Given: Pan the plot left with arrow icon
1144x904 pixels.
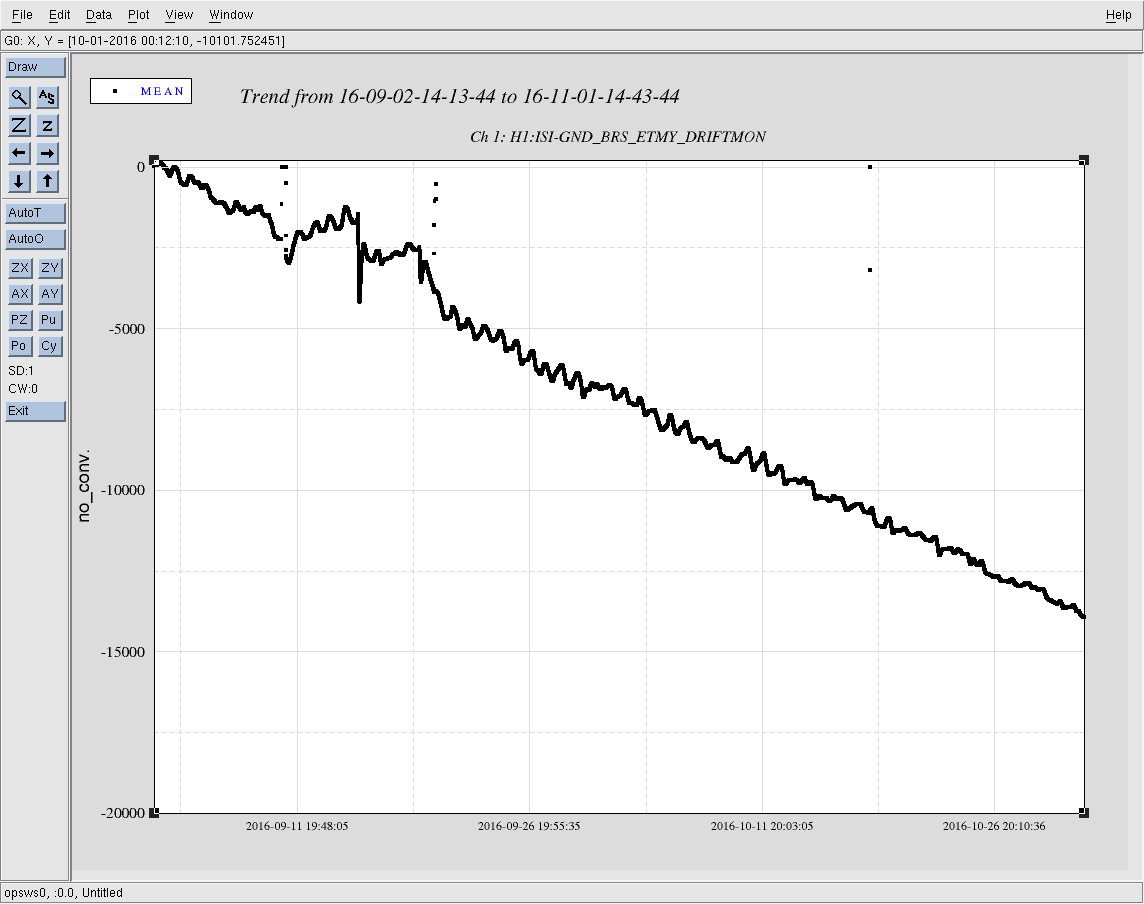Looking at the screenshot, I should coord(19,153).
